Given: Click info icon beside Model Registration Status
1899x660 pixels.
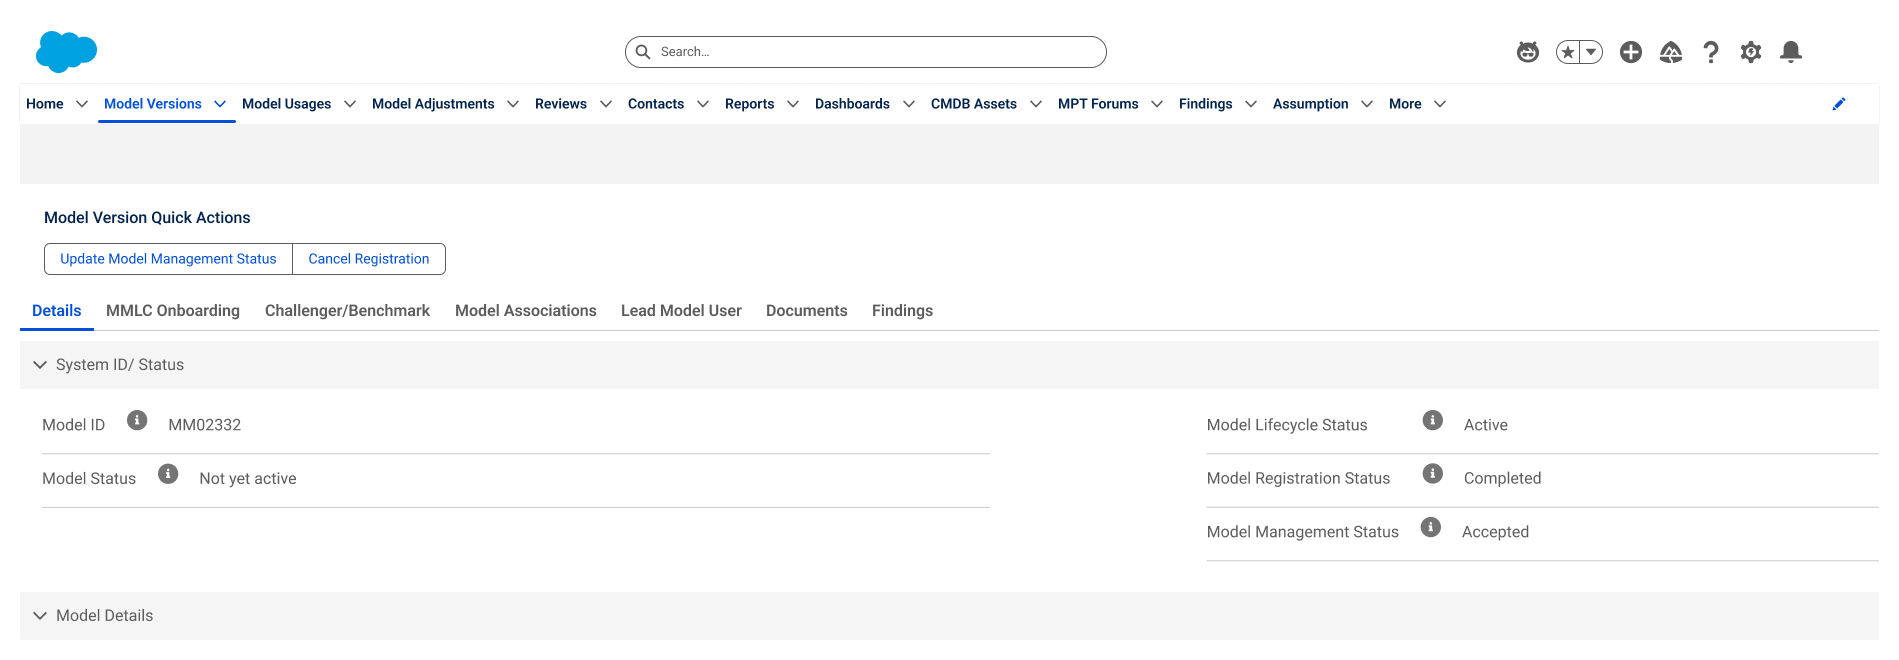Looking at the screenshot, I should pos(1433,474).
